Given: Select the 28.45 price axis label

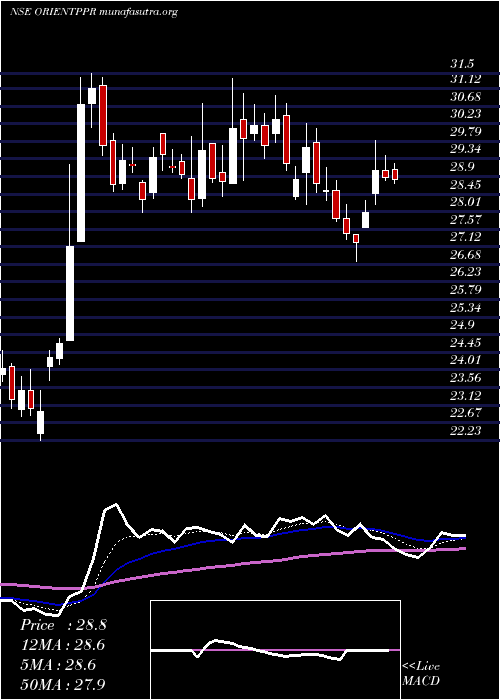Looking at the screenshot, I should (x=465, y=184).
